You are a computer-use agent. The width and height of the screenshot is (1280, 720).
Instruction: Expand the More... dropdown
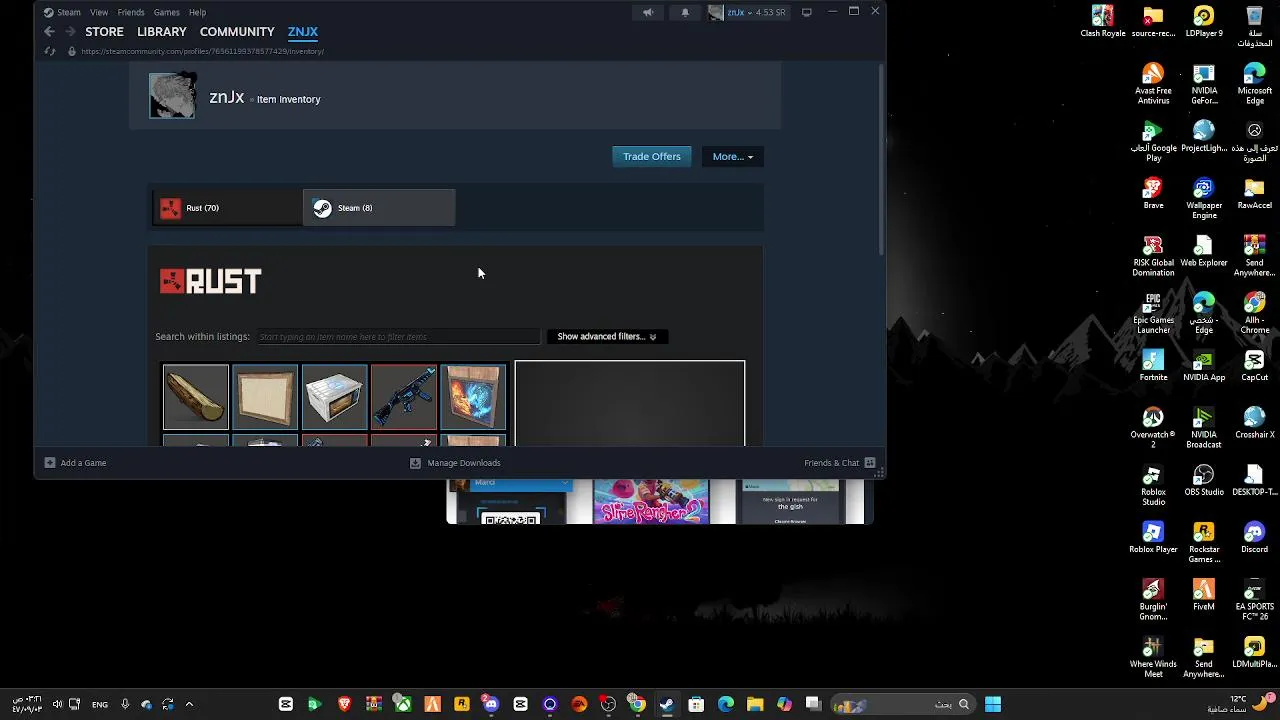[x=733, y=156]
